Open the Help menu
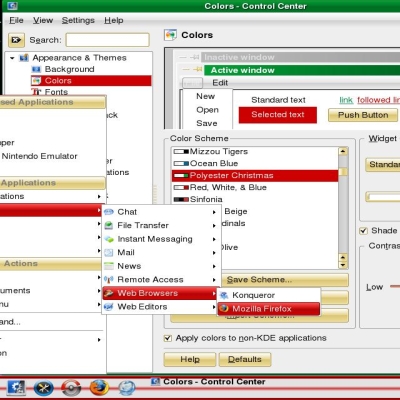This screenshot has width=400, height=400. click(x=114, y=20)
